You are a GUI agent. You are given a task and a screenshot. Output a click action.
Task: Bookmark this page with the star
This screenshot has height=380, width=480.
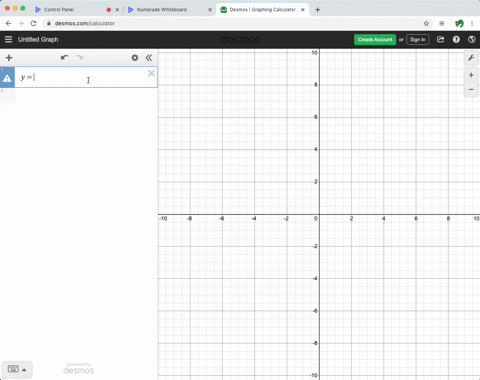click(x=426, y=23)
